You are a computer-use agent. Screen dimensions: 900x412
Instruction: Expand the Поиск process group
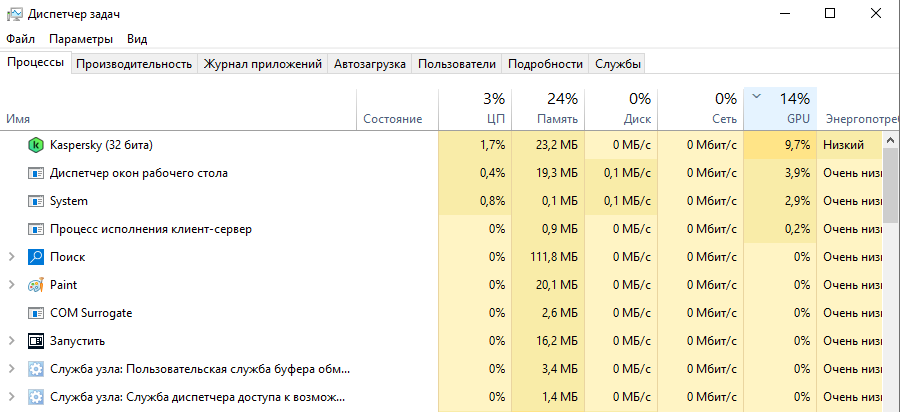click(x=12, y=257)
